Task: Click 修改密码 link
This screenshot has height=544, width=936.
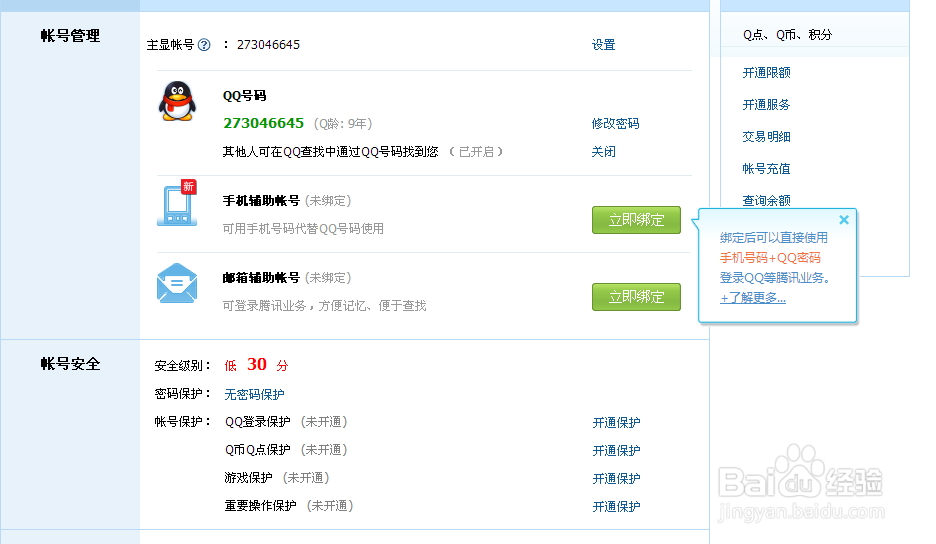Action: [x=615, y=124]
